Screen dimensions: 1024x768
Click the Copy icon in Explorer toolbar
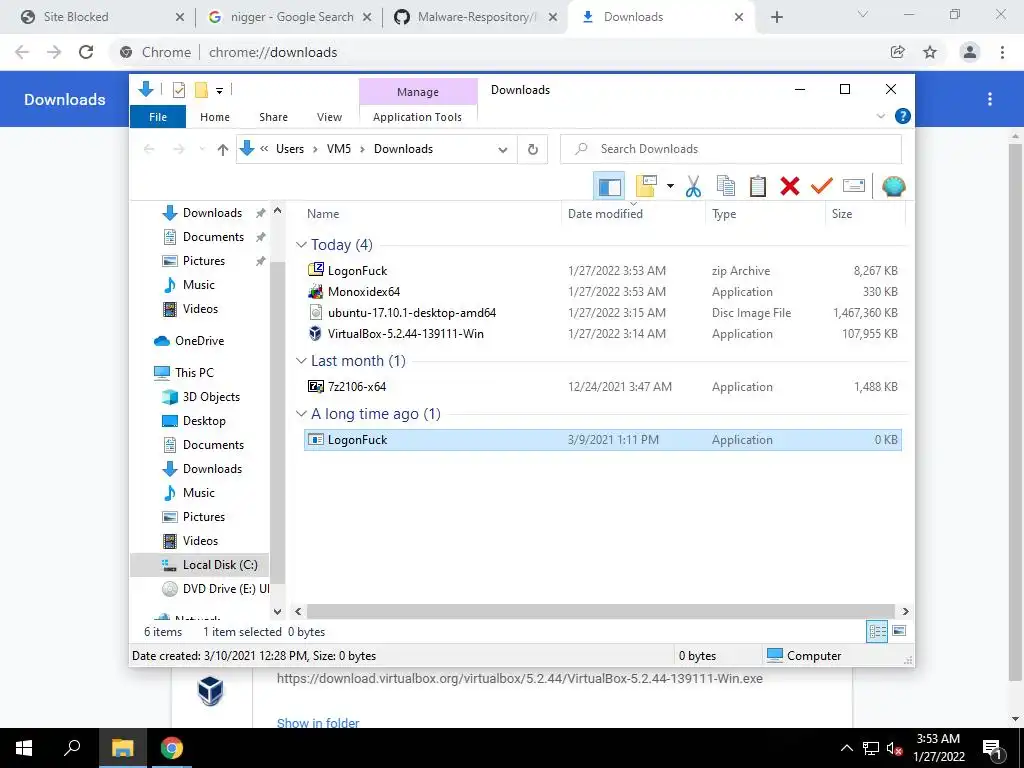726,187
